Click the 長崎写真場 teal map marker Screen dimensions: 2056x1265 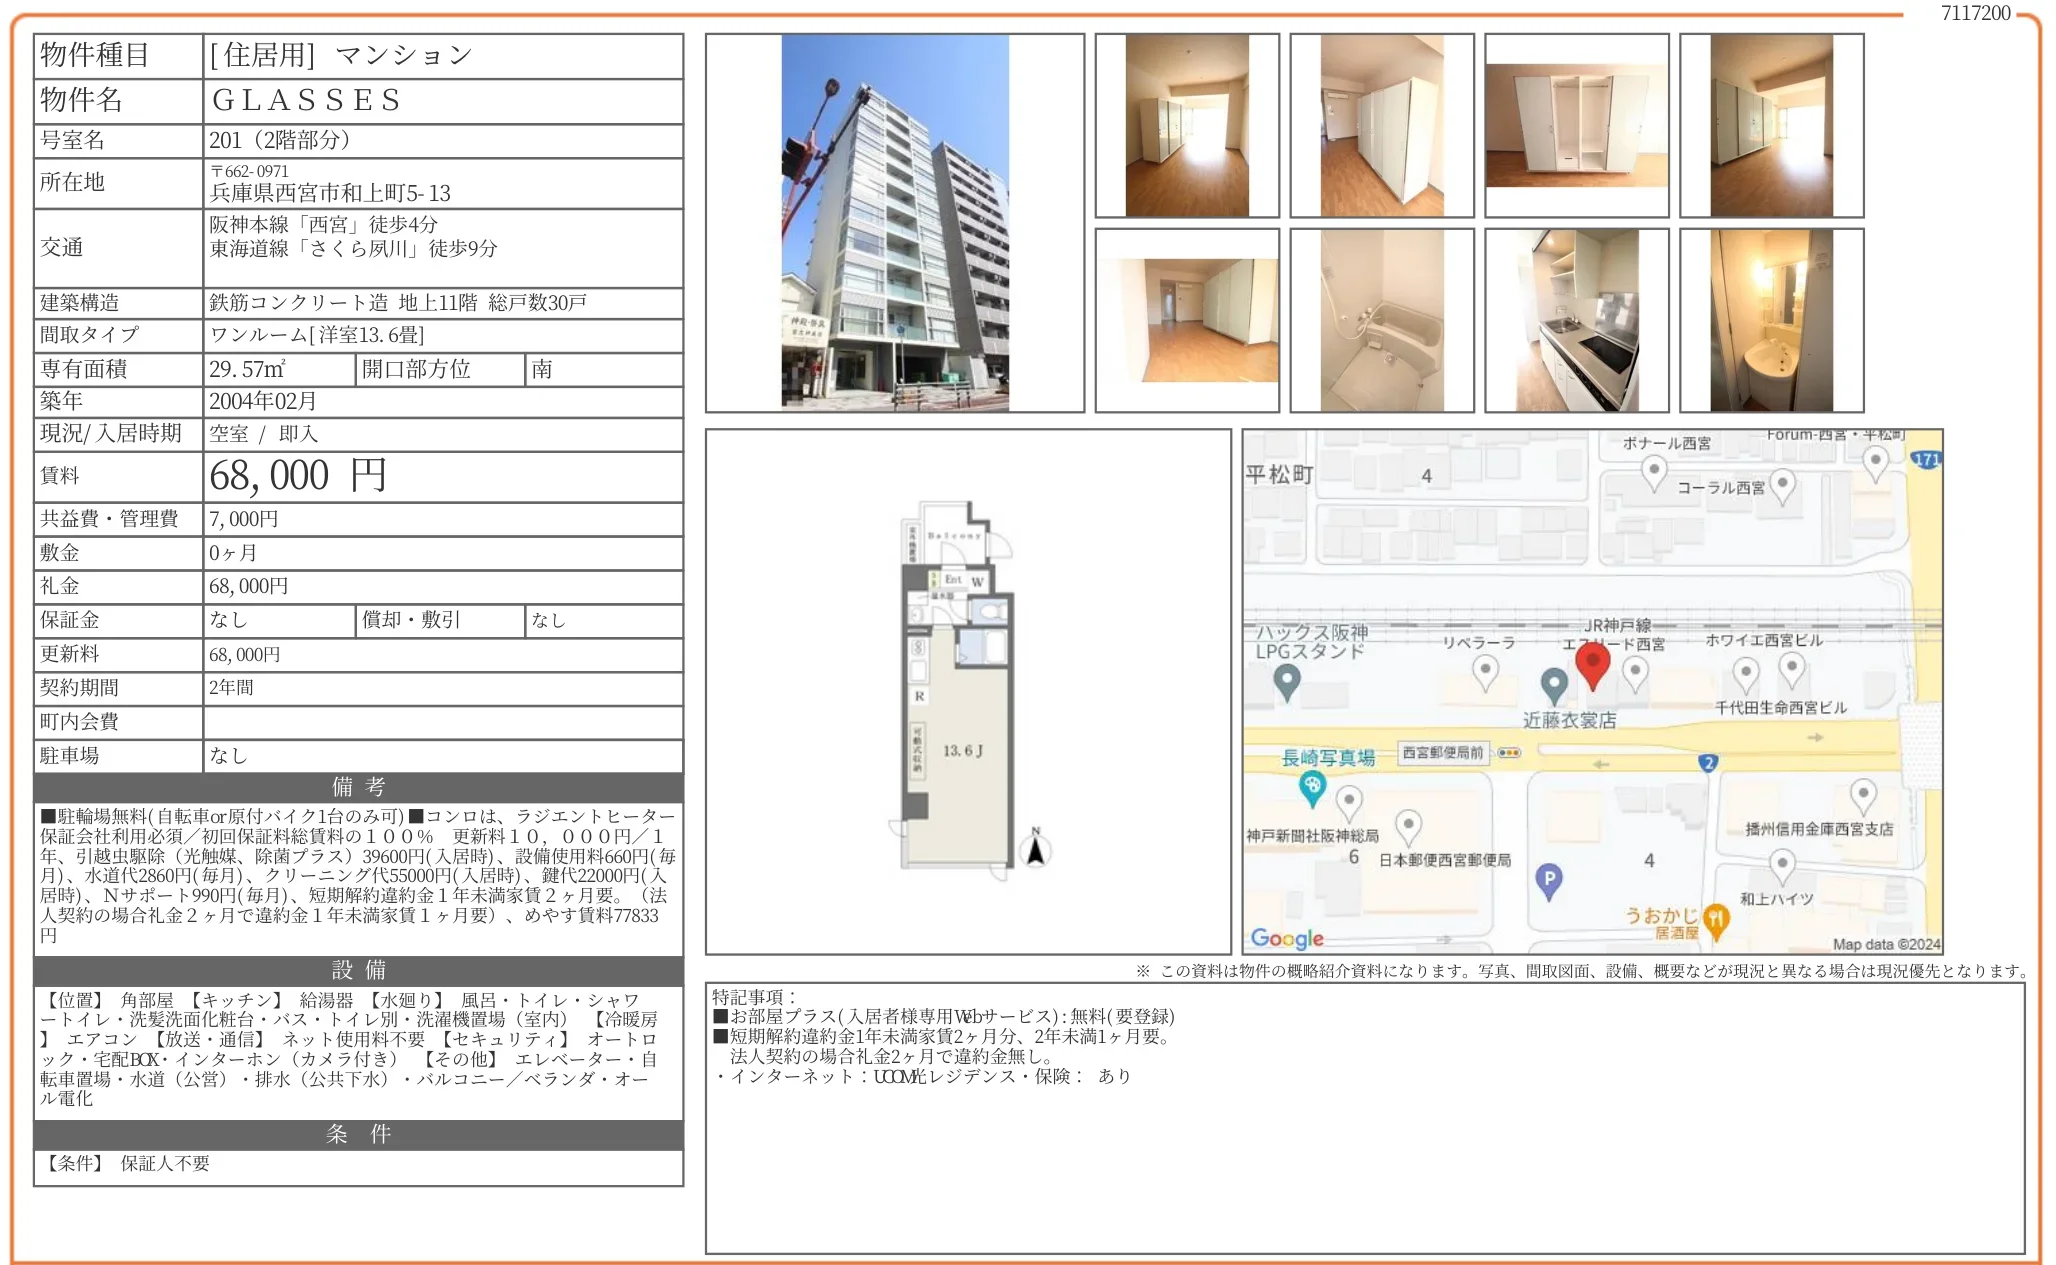[x=1312, y=787]
